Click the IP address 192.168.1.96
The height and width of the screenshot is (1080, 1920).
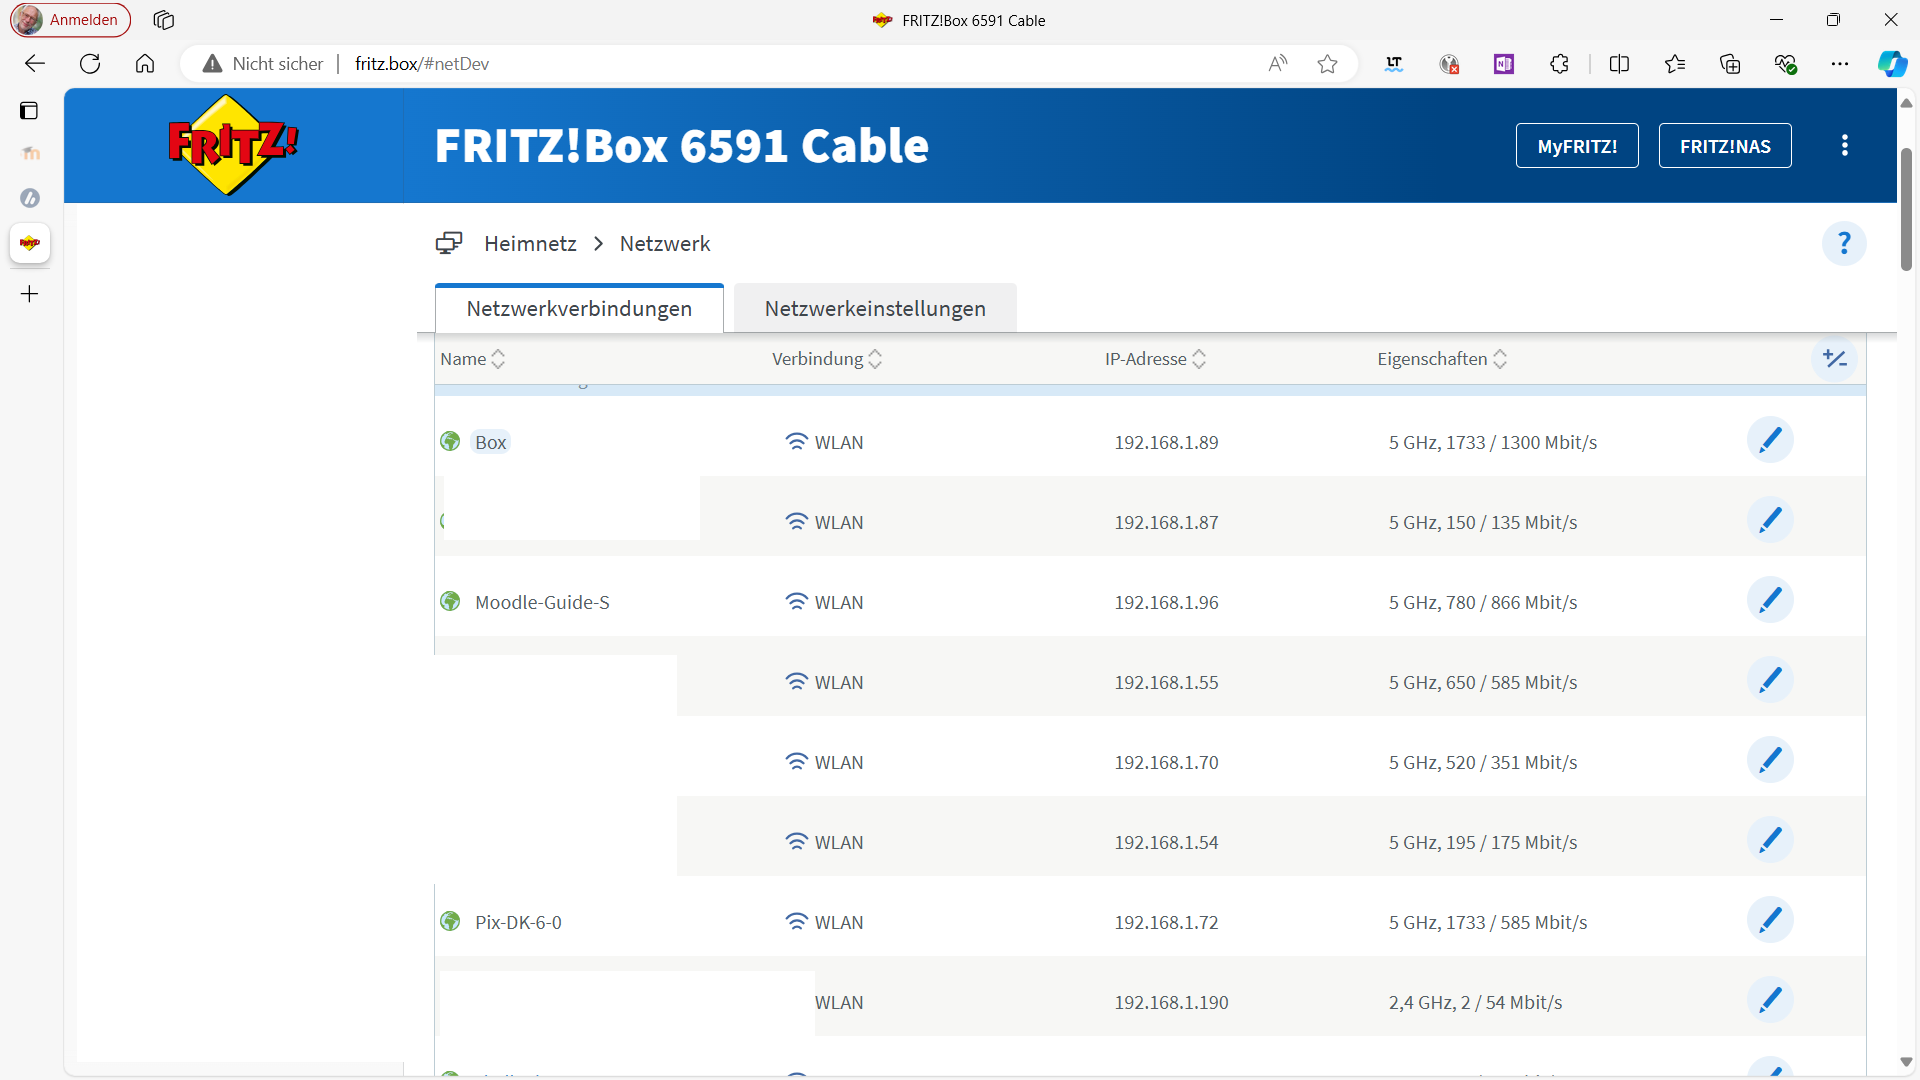point(1166,602)
